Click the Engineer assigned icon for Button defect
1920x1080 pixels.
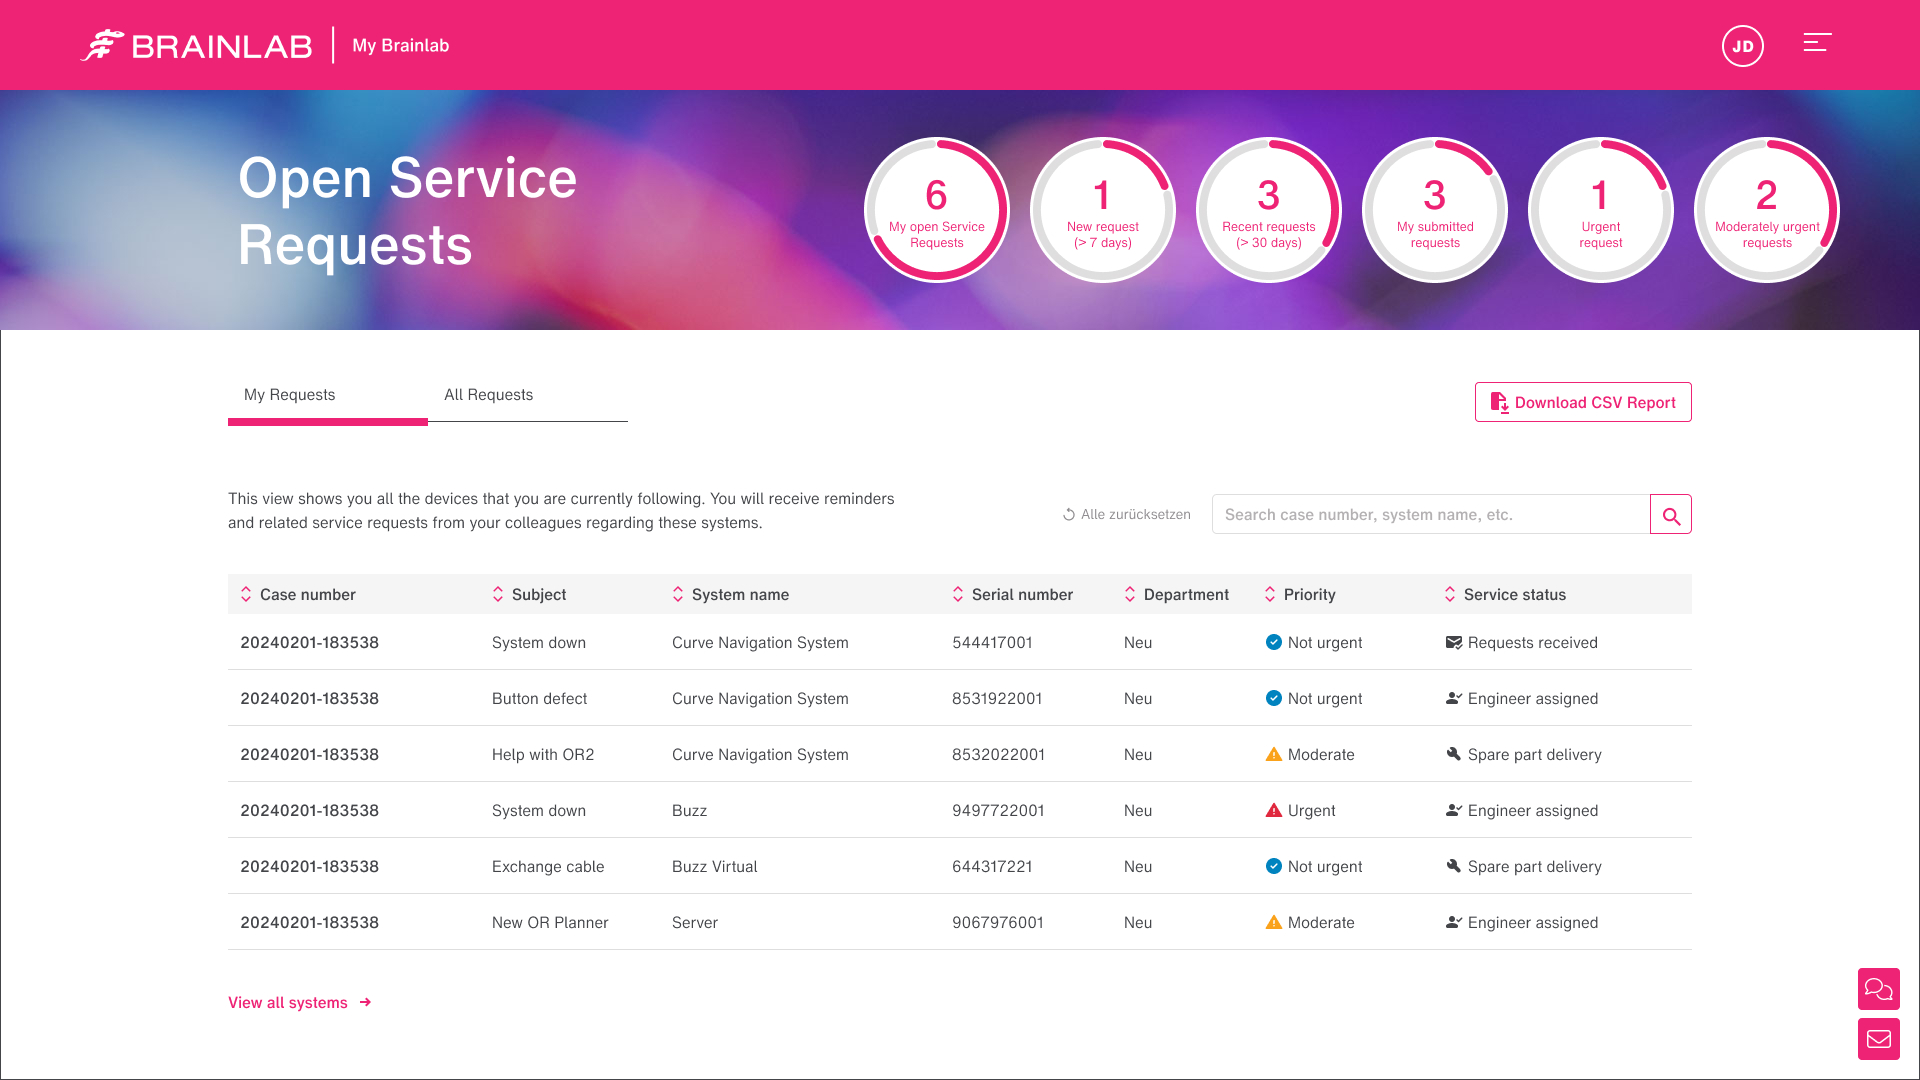[1454, 698]
